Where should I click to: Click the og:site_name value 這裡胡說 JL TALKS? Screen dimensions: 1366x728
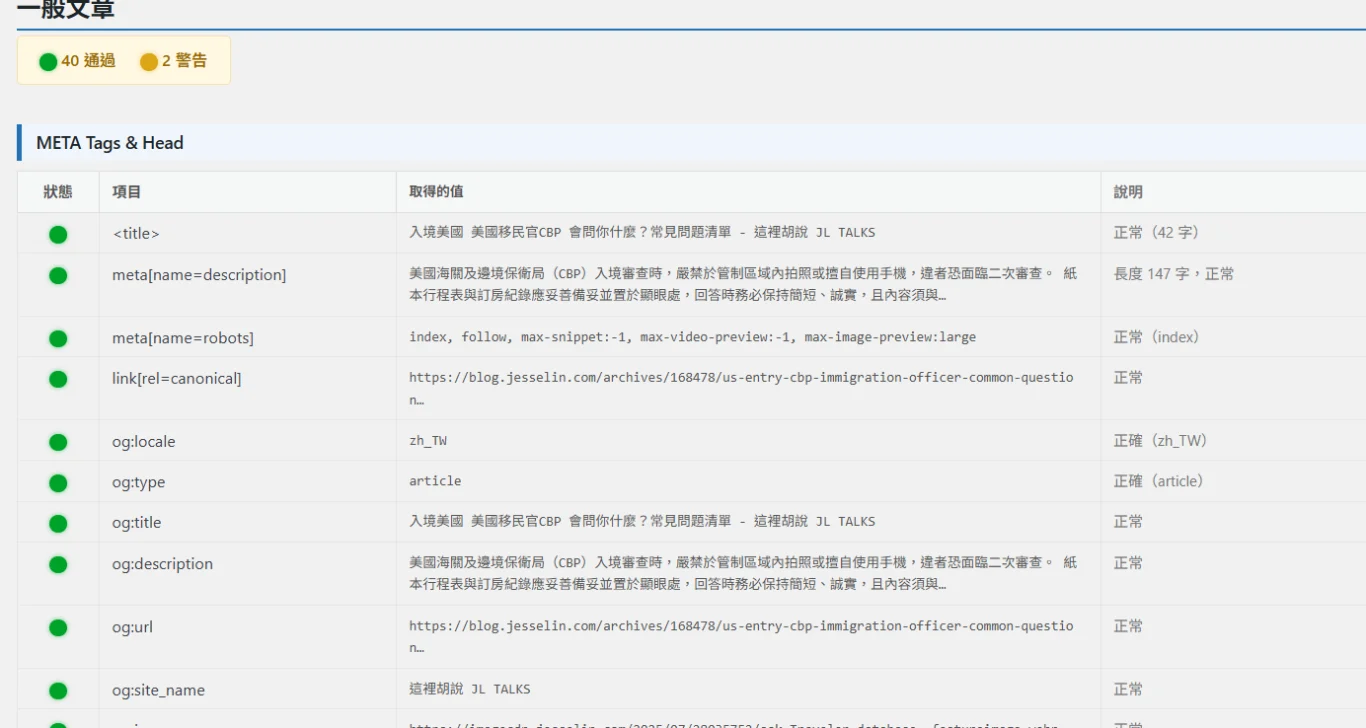tap(470, 689)
